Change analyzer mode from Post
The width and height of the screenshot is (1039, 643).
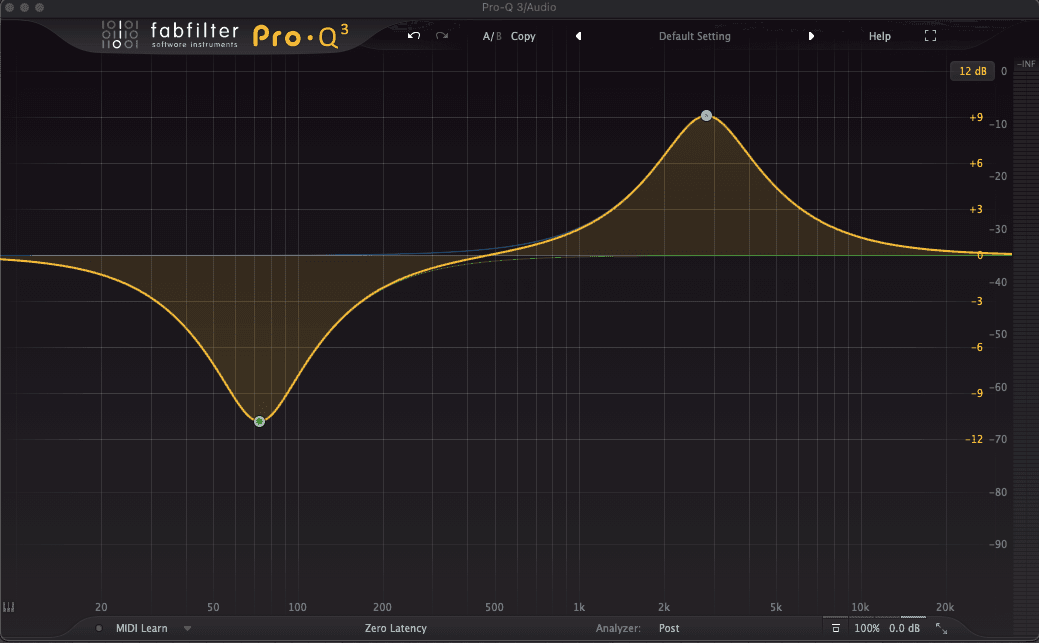[669, 628]
